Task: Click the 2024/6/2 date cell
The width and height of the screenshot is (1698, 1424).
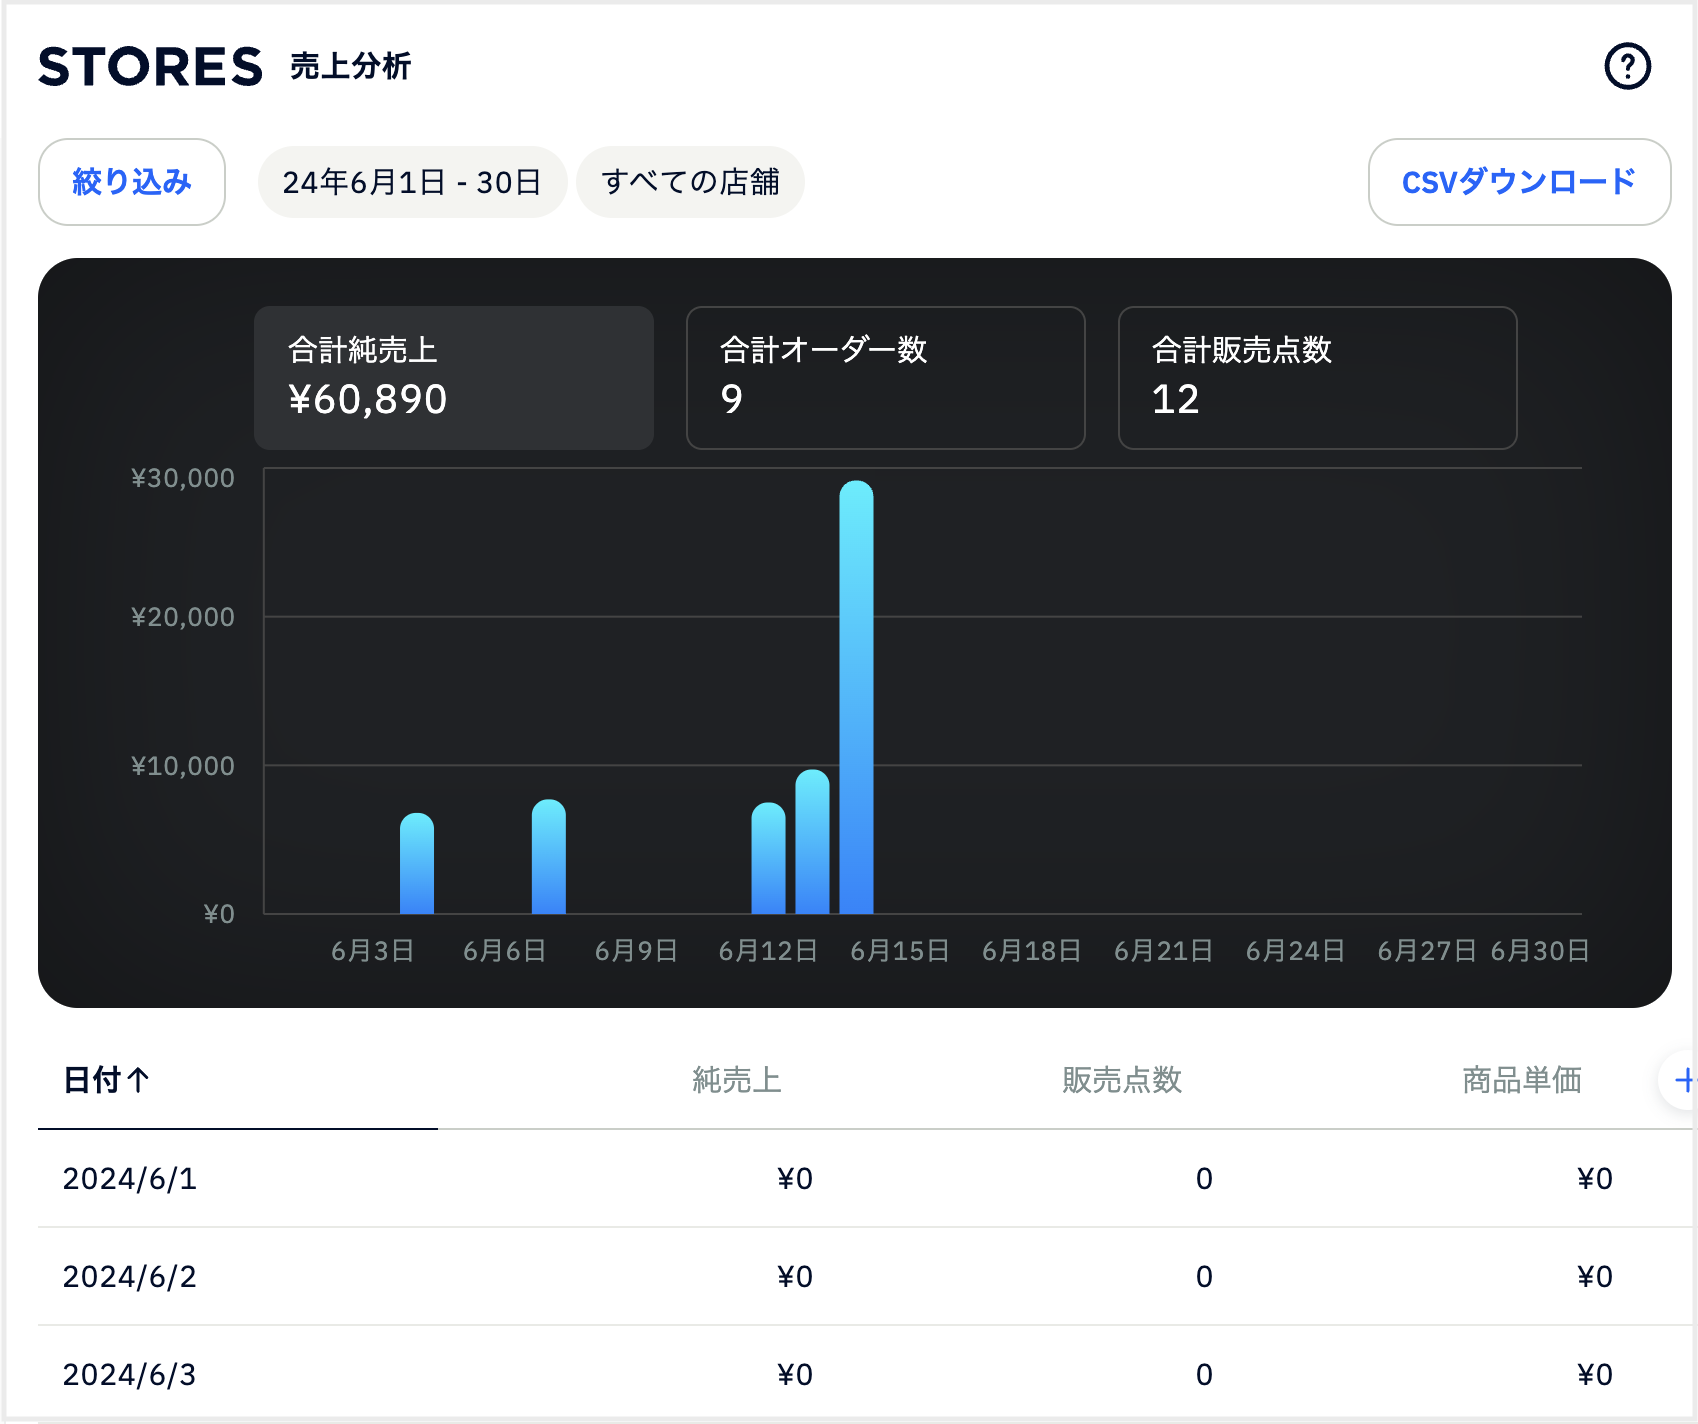Action: pyautogui.click(x=130, y=1277)
